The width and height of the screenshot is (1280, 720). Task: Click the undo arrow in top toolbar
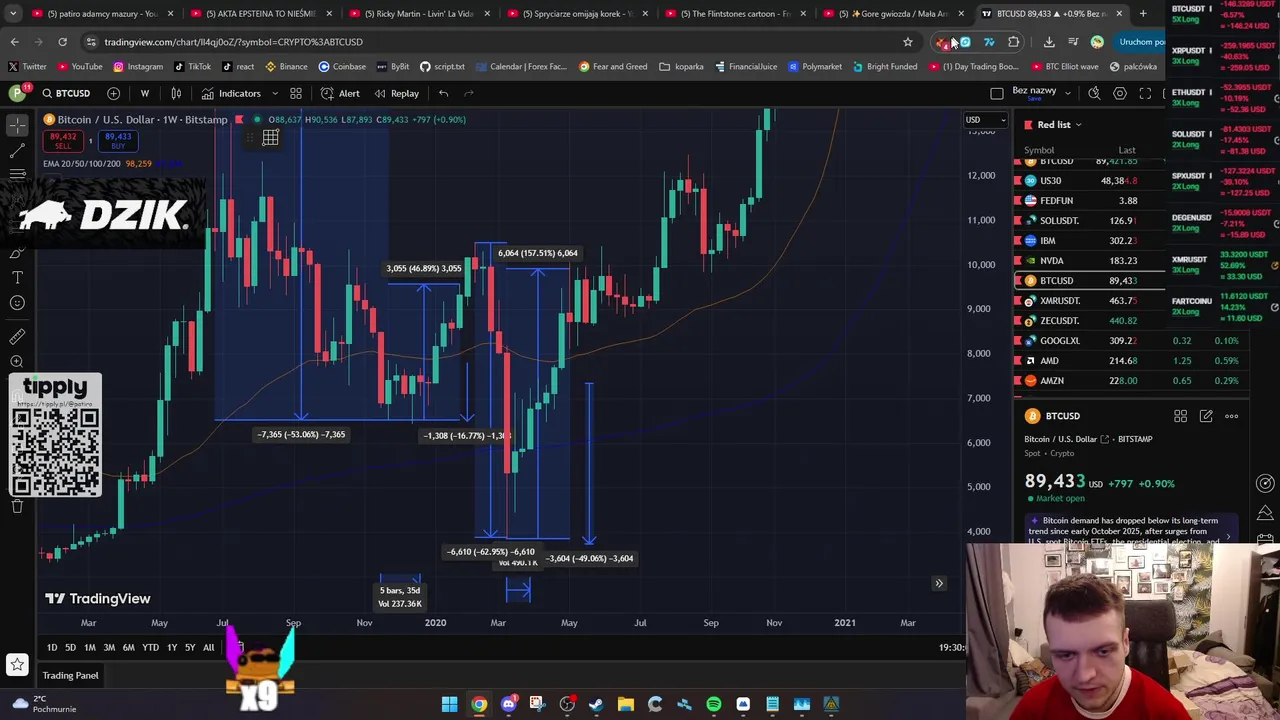(443, 93)
